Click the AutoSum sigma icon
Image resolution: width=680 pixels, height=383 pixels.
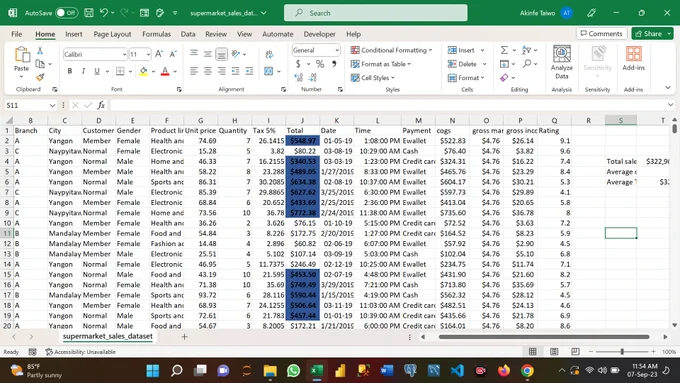pos(504,50)
